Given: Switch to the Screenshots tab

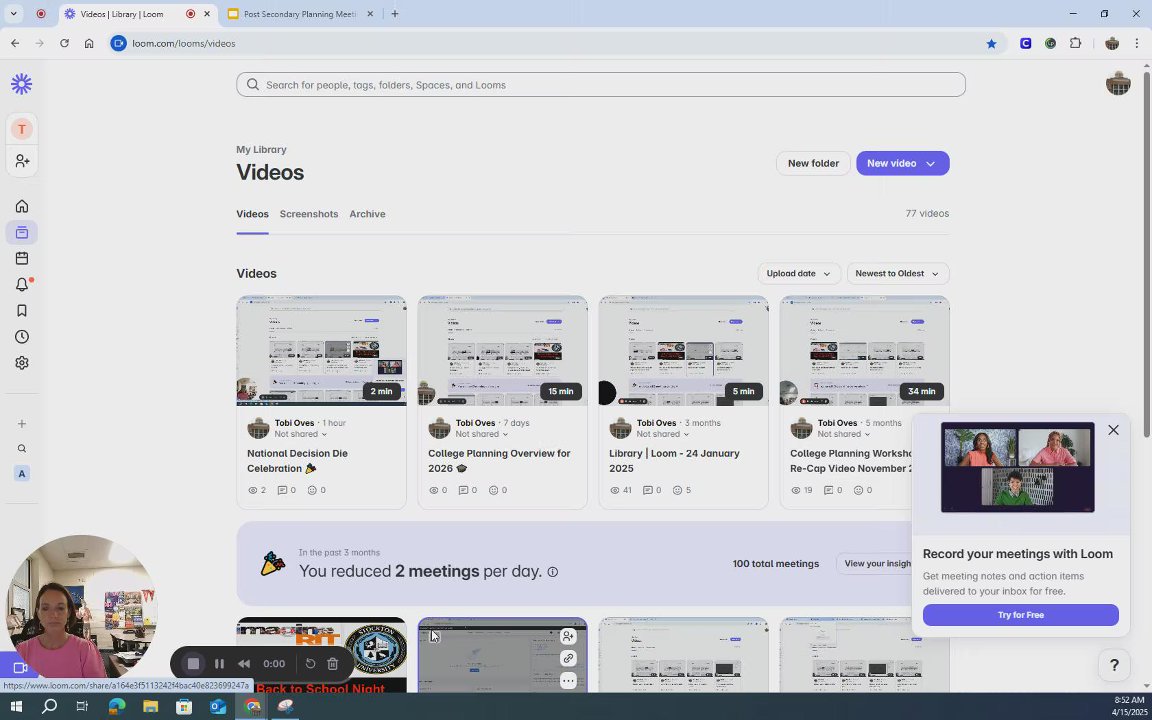Looking at the screenshot, I should point(309,215).
